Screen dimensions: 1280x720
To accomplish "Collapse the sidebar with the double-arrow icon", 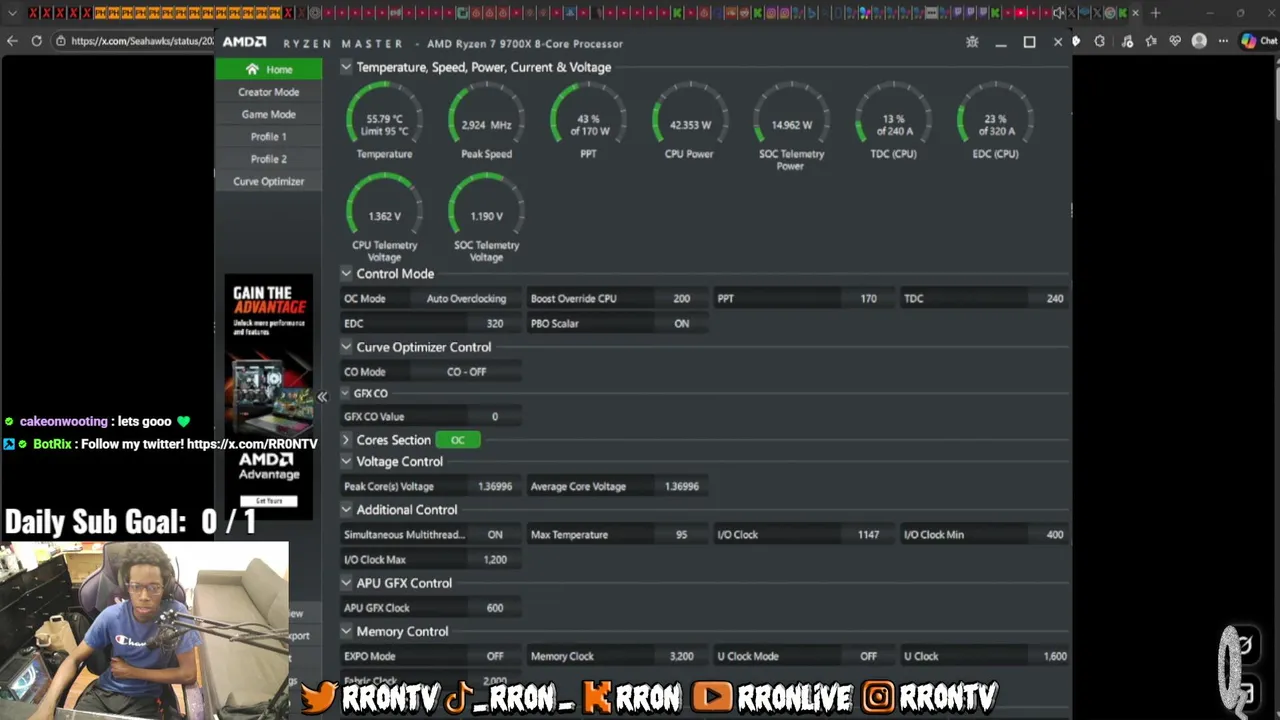I will click(322, 397).
